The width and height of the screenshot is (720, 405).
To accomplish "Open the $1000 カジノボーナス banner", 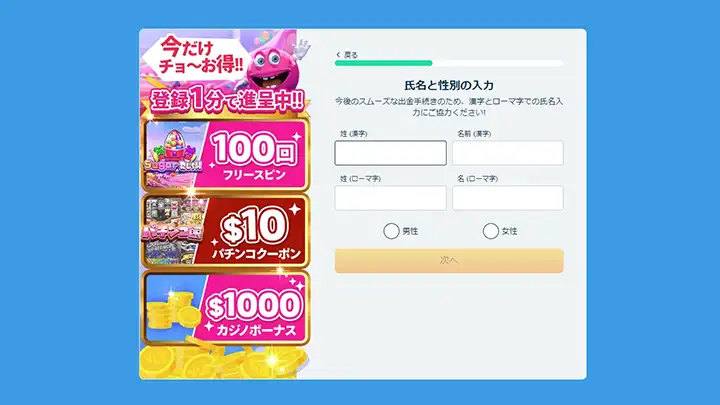I will [225, 309].
